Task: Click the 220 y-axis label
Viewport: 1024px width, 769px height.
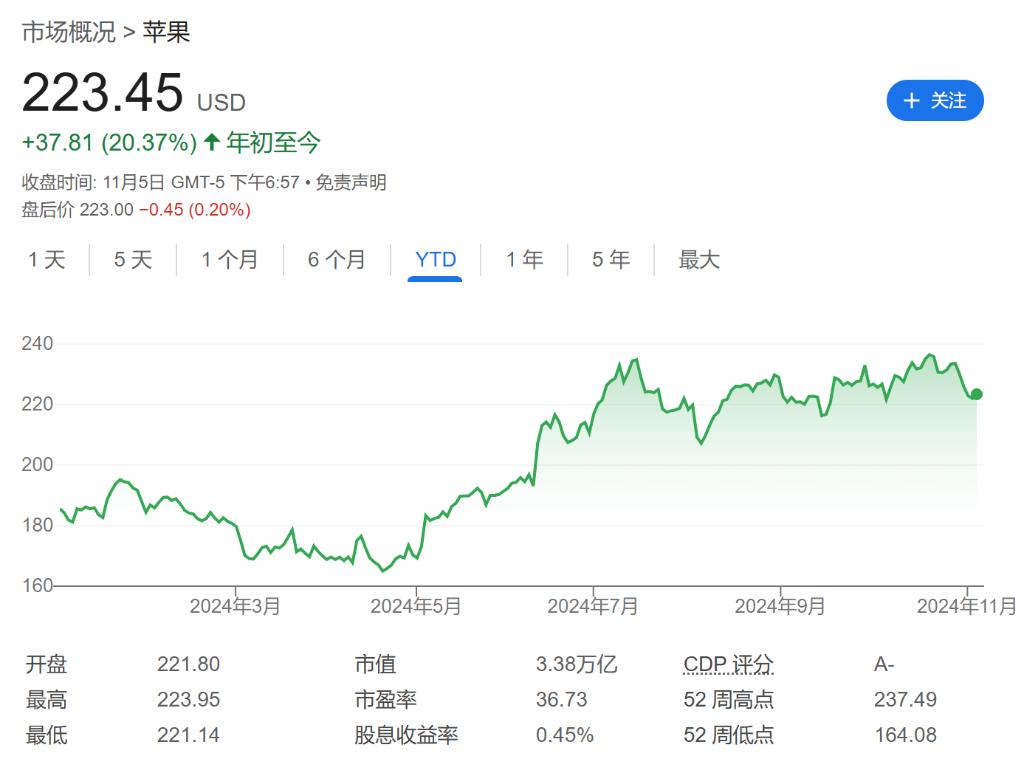Action: pos(37,404)
